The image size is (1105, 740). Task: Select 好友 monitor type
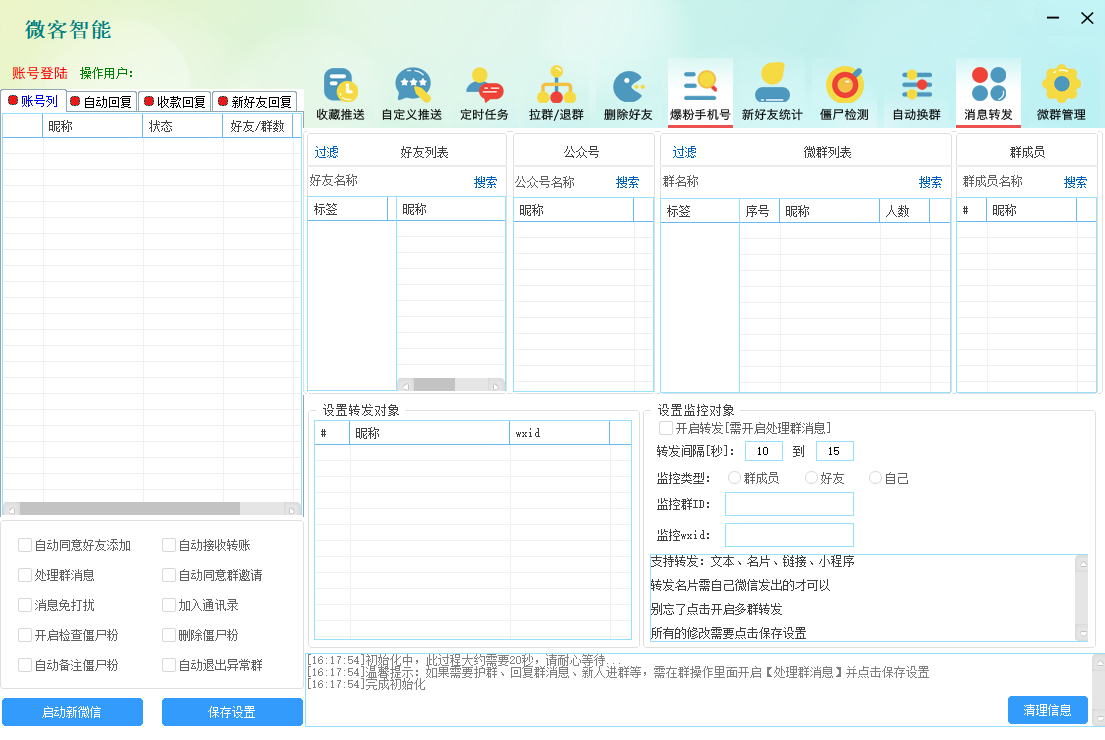click(812, 478)
